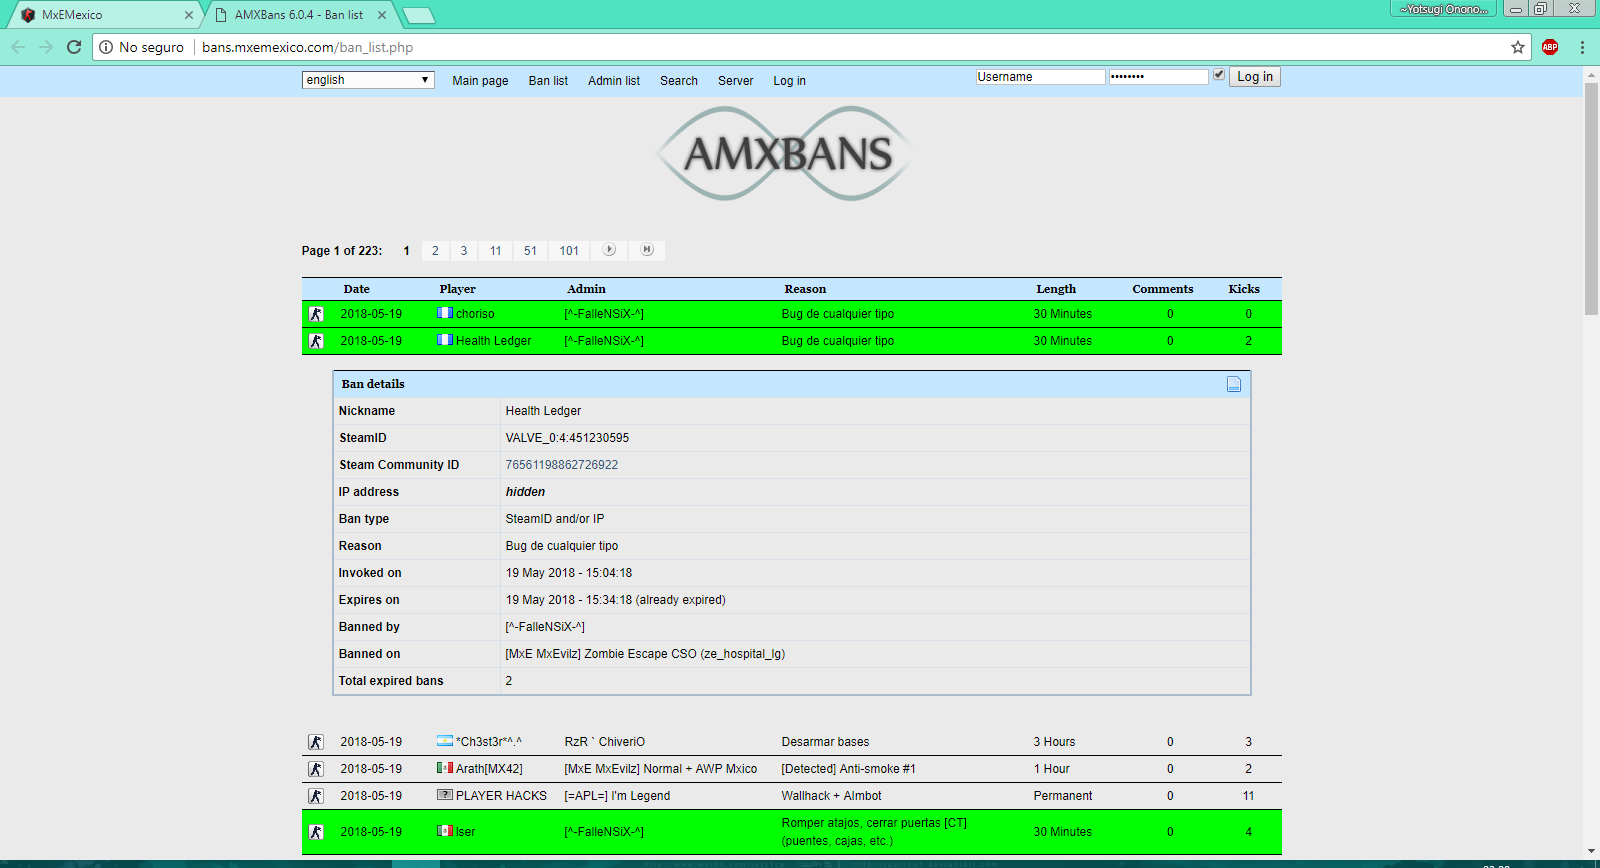This screenshot has width=1600, height=868.
Task: Click Argentina flag beside *Ch3st3r*^.^
Action: pyautogui.click(x=445, y=741)
